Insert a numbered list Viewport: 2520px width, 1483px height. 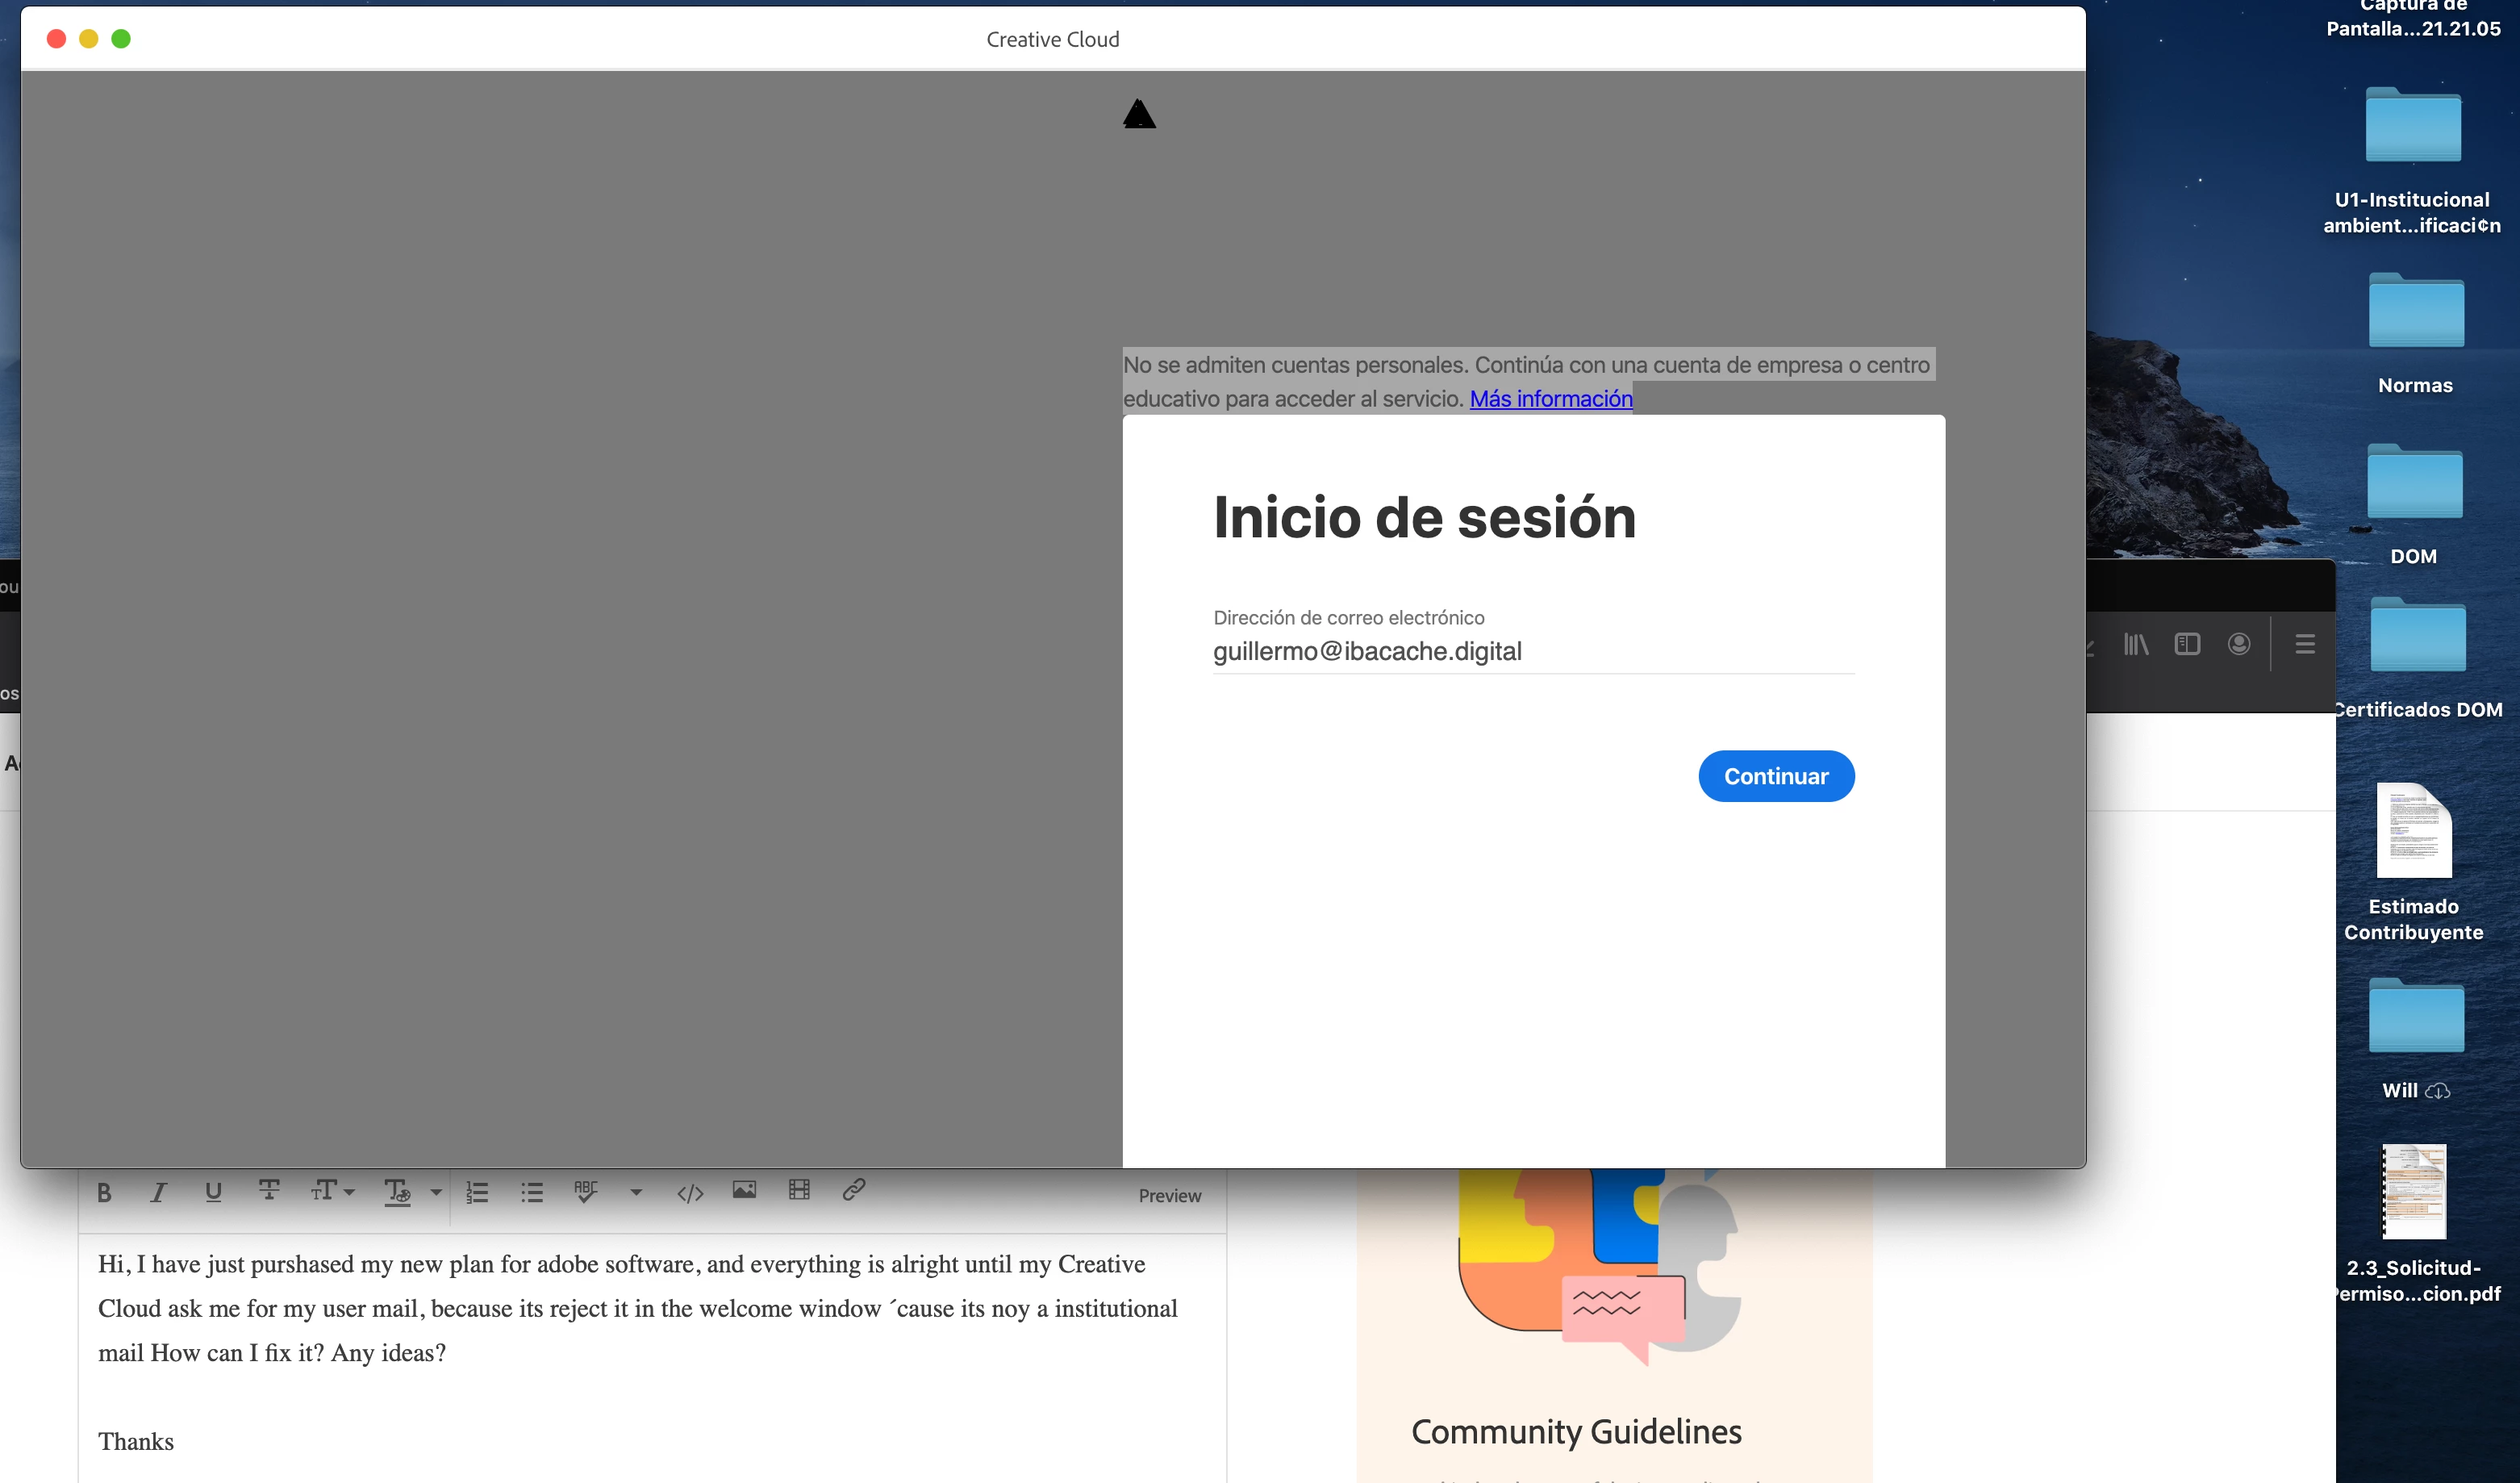pos(477,1192)
